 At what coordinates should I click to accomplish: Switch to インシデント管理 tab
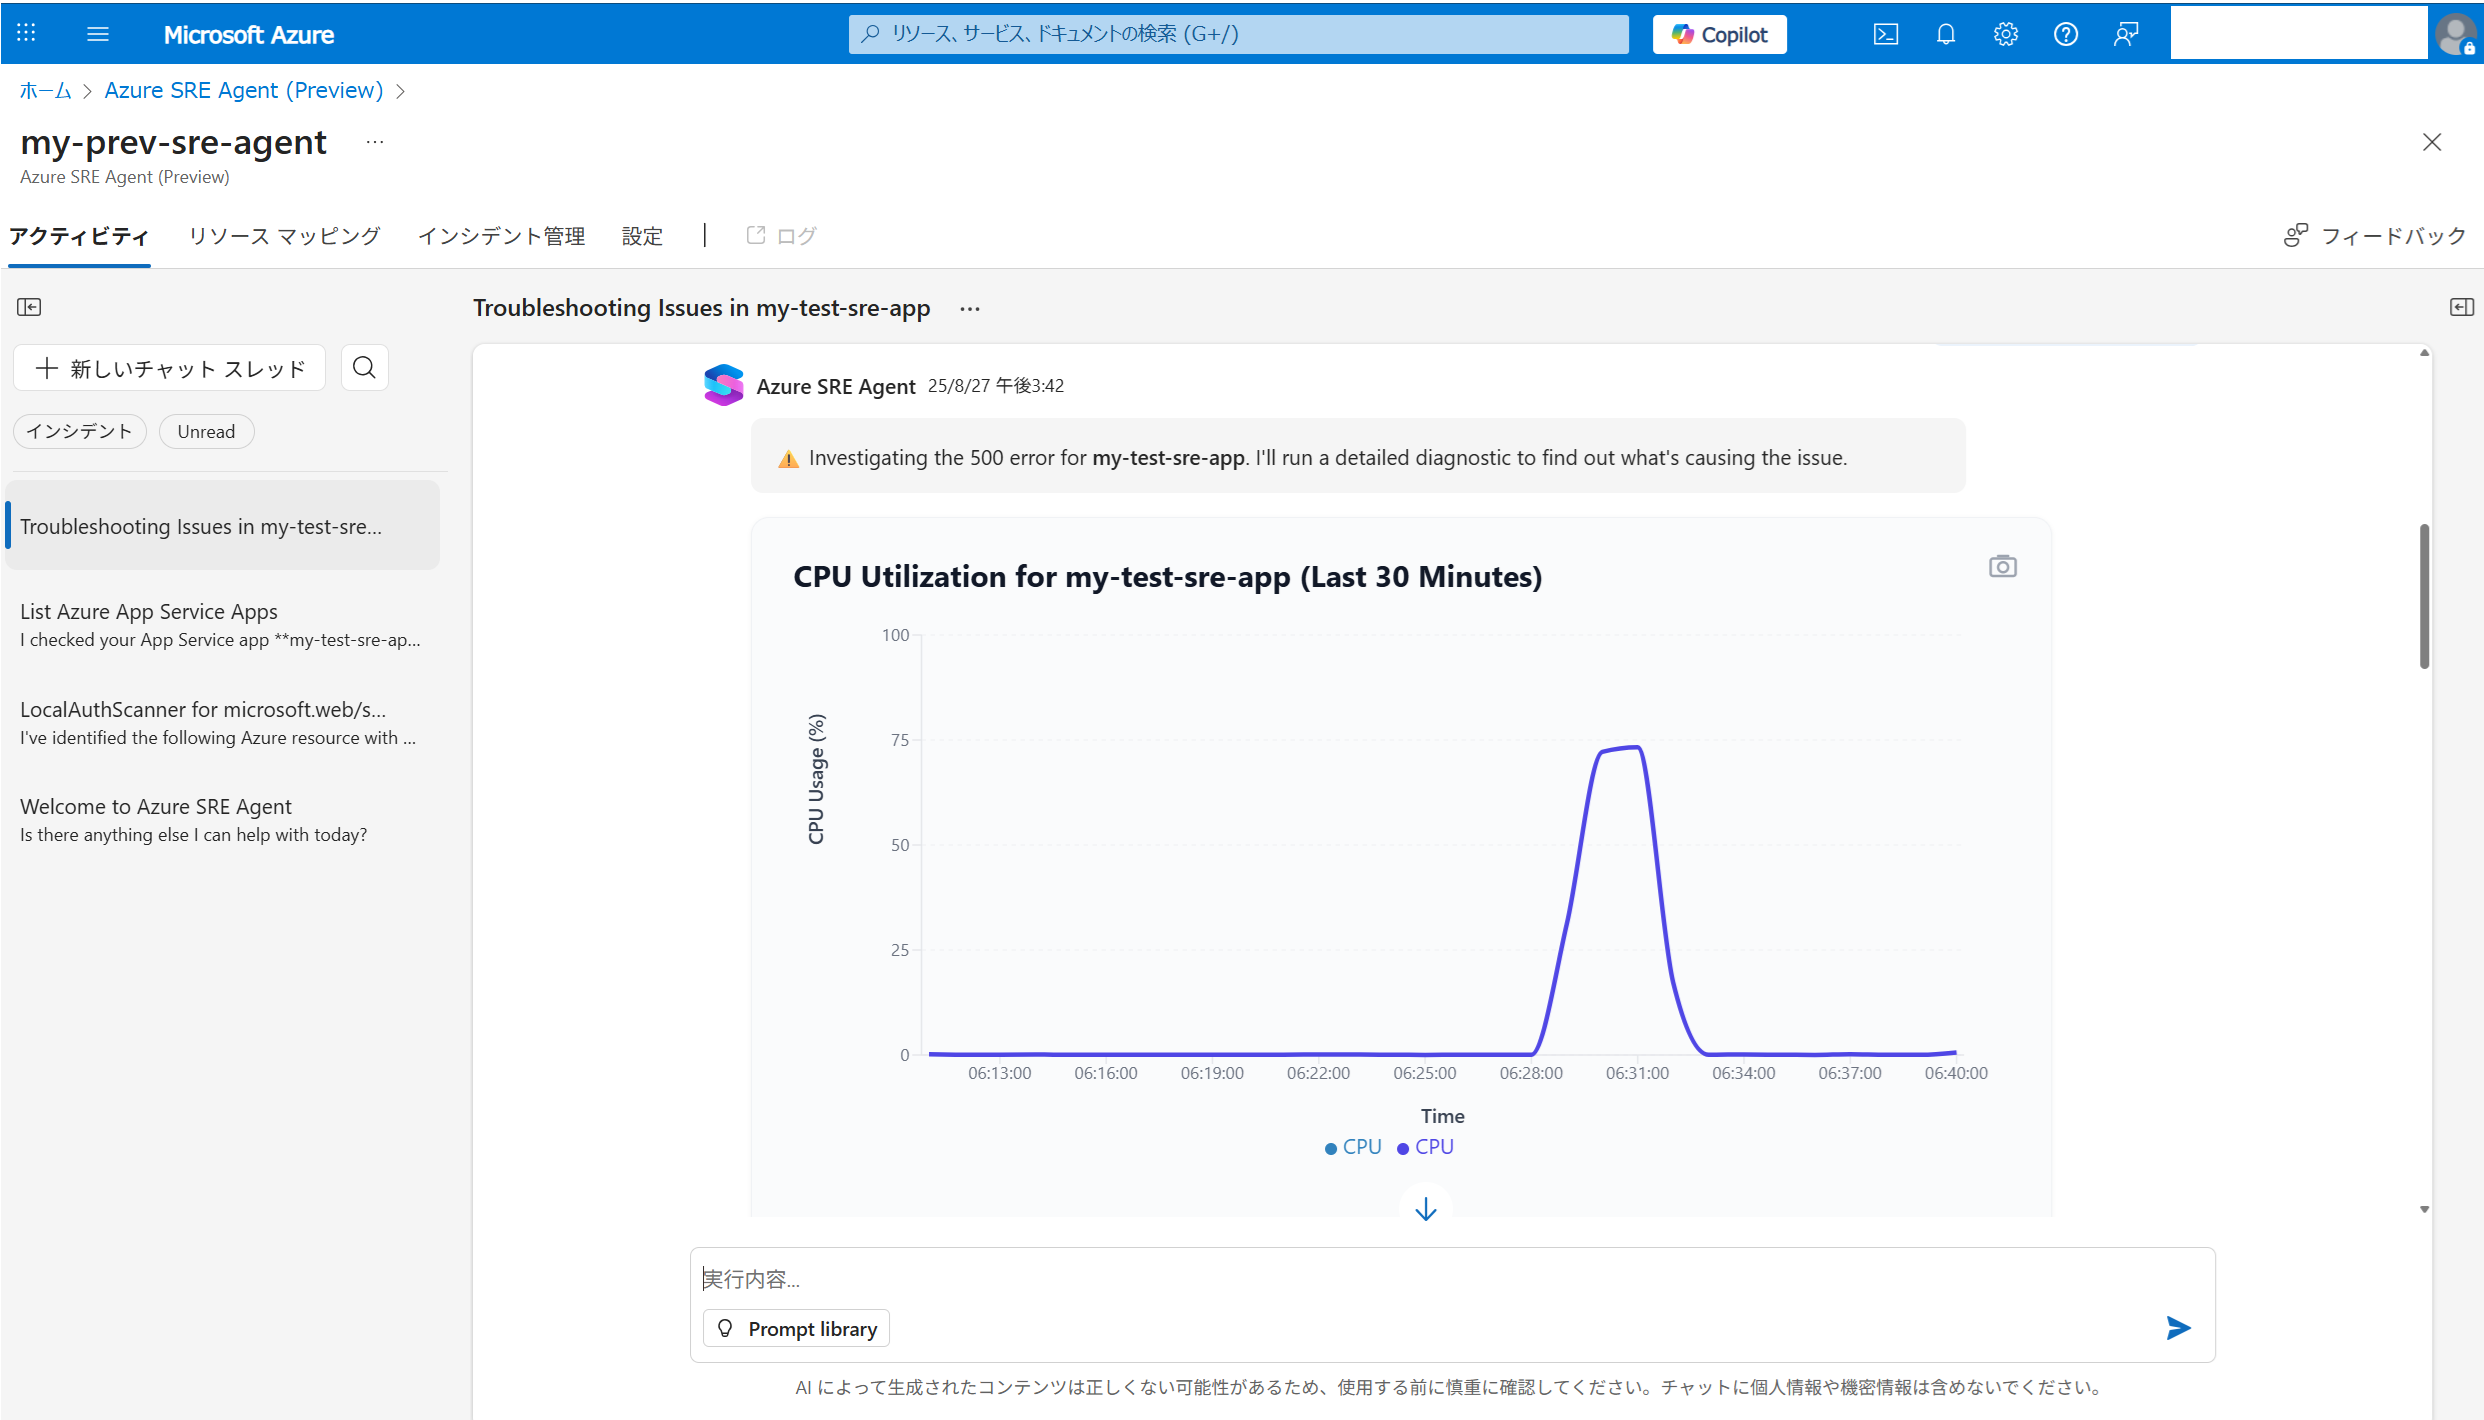click(501, 236)
